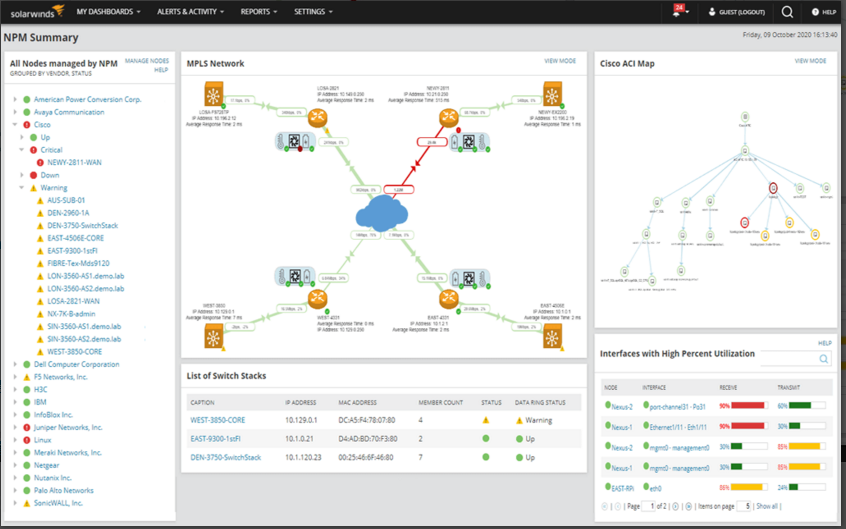Click the NEWY-2811 router icon on the MPLS map
This screenshot has height=529, width=846.
point(448,118)
